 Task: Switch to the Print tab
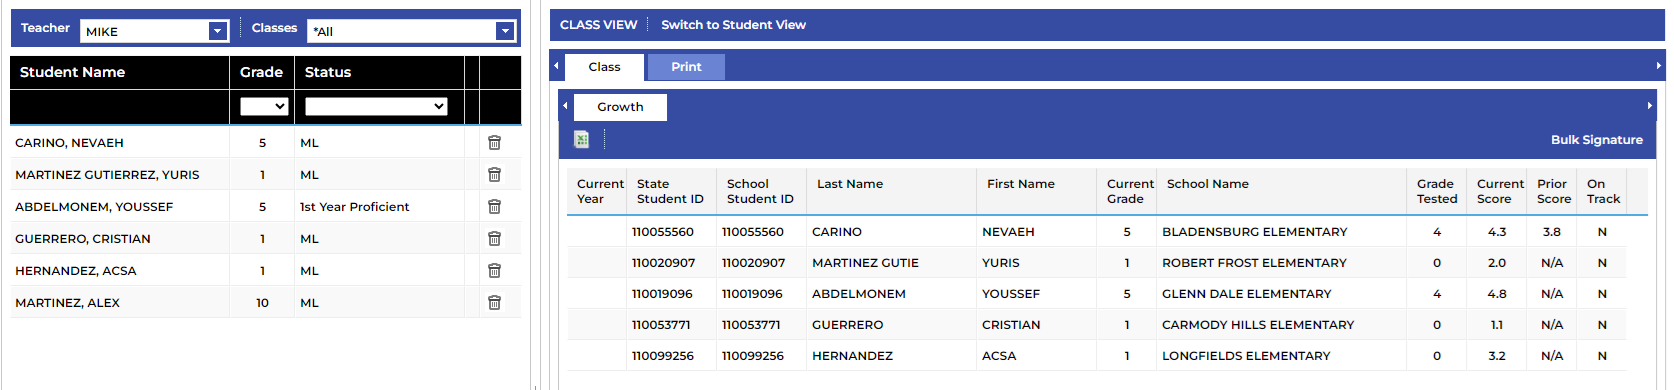point(686,67)
